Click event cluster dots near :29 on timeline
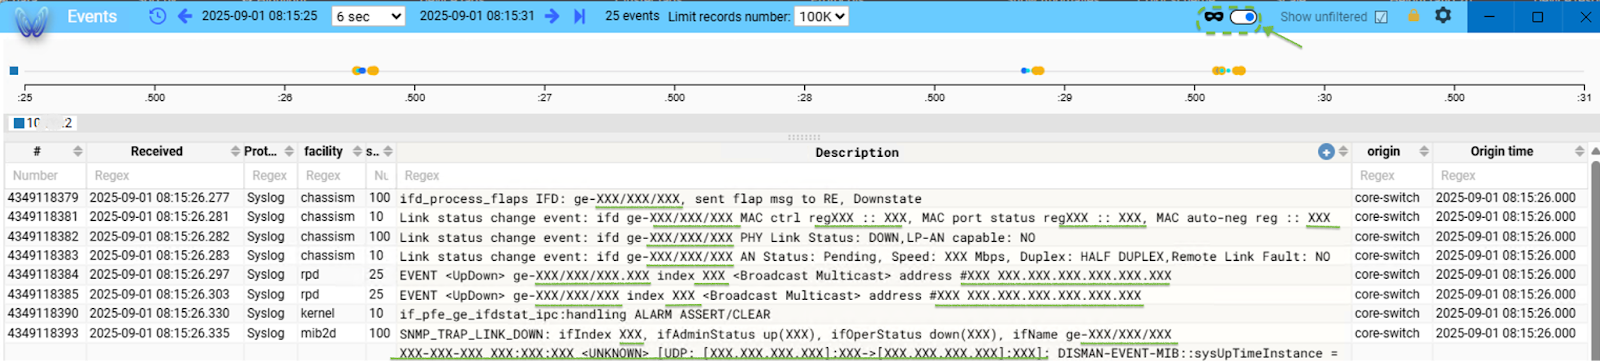This screenshot has height=361, width=1600. point(1032,70)
